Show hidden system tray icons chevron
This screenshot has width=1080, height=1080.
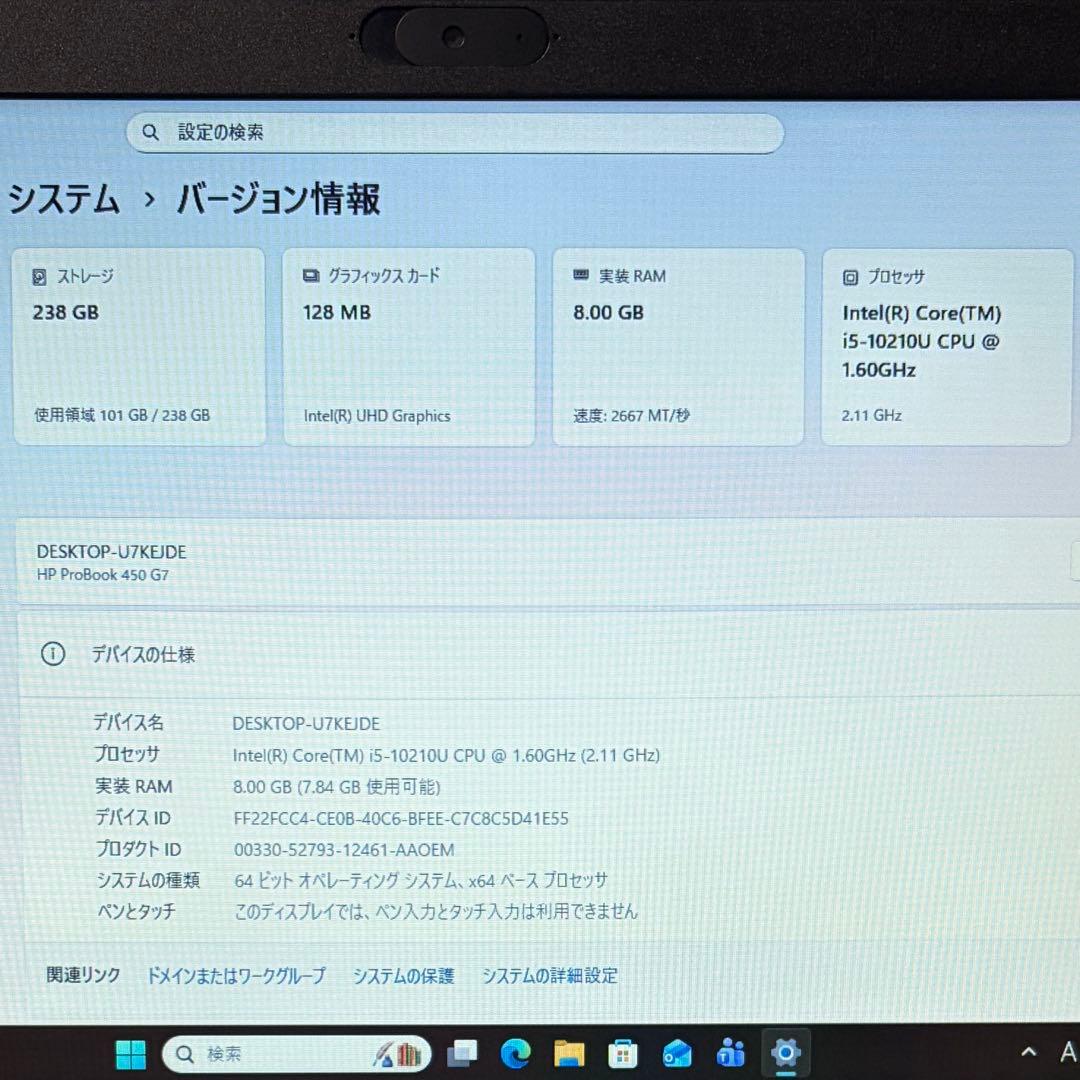1028,1052
